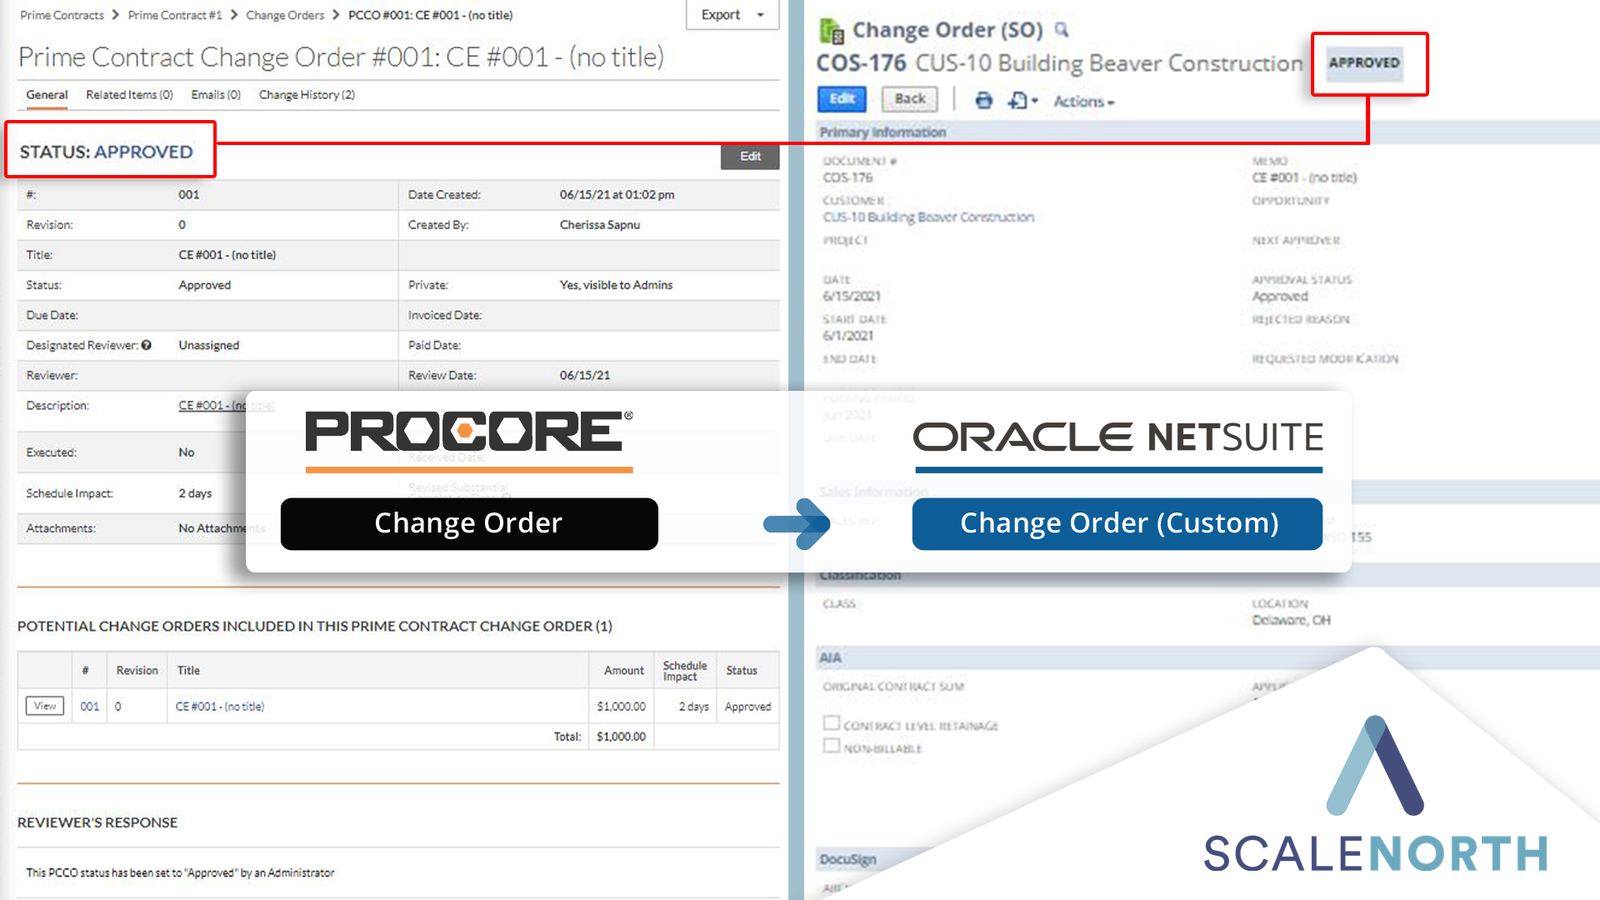
Task: Open the Change History (2) tab
Action: click(307, 95)
